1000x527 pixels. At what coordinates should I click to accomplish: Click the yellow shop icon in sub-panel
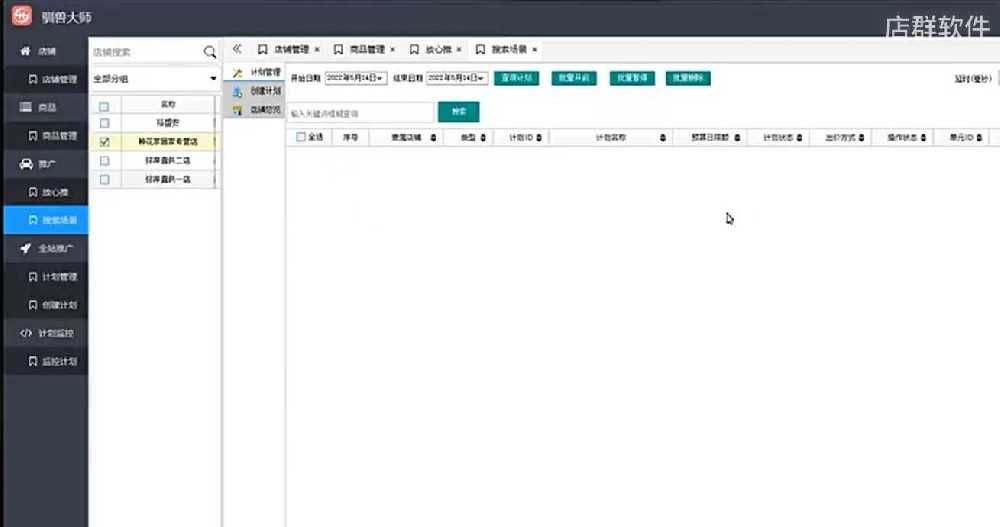click(x=238, y=110)
